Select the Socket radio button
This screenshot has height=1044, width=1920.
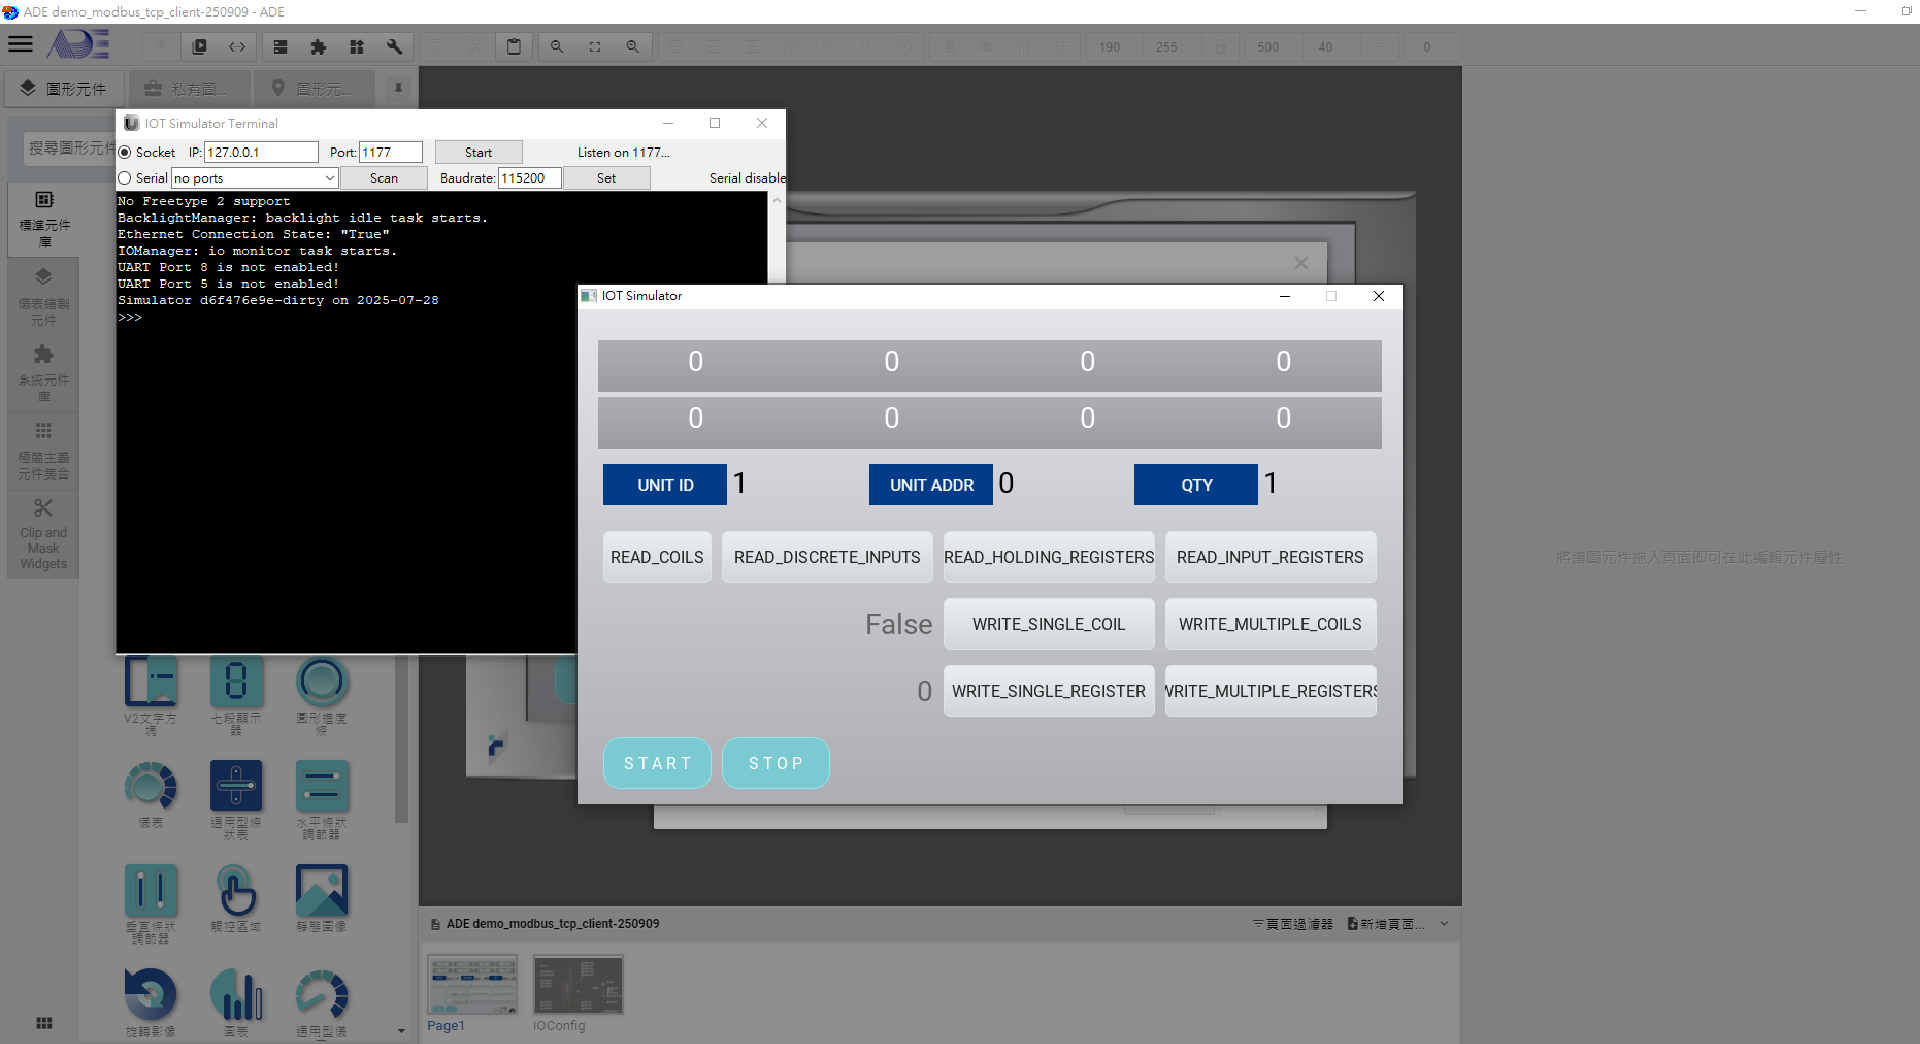(126, 152)
